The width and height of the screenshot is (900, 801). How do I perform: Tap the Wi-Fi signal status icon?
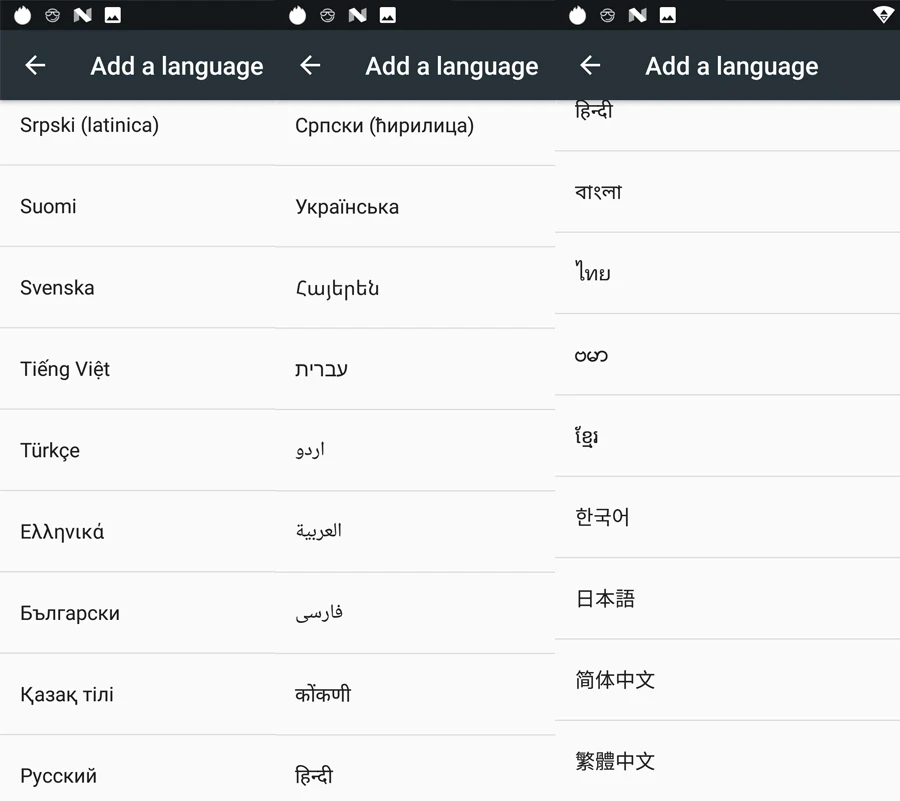[x=884, y=15]
